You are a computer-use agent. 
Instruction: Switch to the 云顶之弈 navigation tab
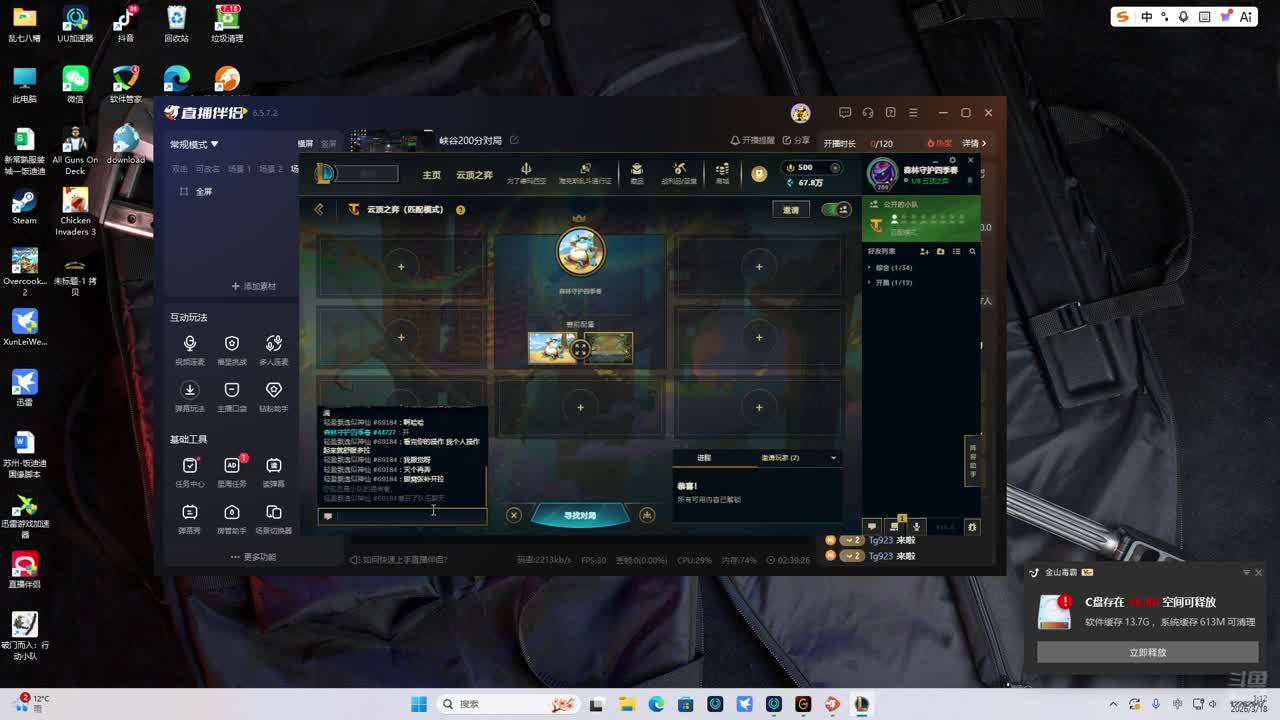click(474, 175)
